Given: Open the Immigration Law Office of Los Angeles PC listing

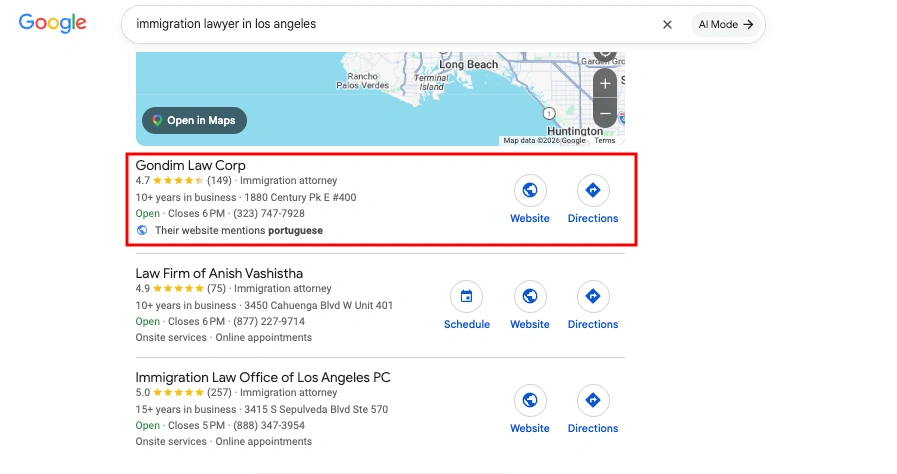Looking at the screenshot, I should tap(263, 377).
